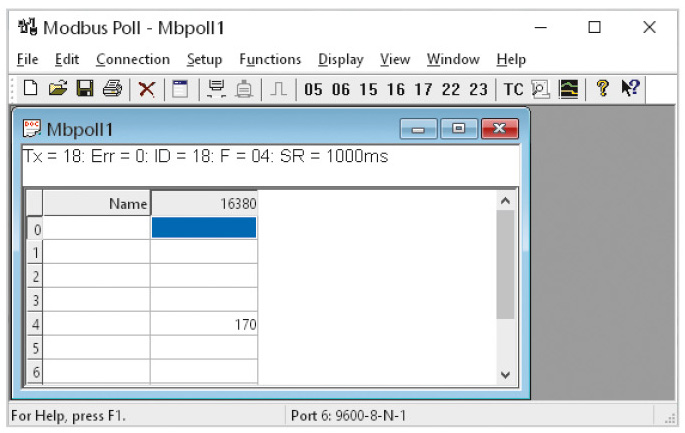The width and height of the screenshot is (685, 433).
Task: Click the Connect toolbar icon
Action: pos(216,89)
